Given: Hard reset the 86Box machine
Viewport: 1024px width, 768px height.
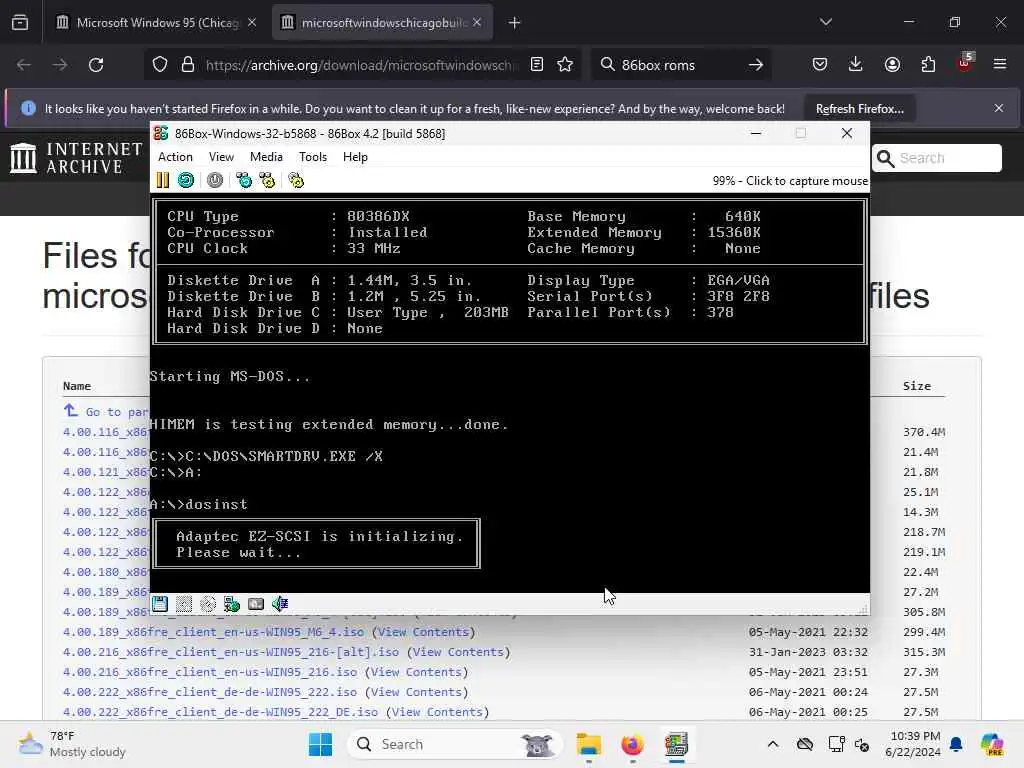Looking at the screenshot, I should 185,180.
